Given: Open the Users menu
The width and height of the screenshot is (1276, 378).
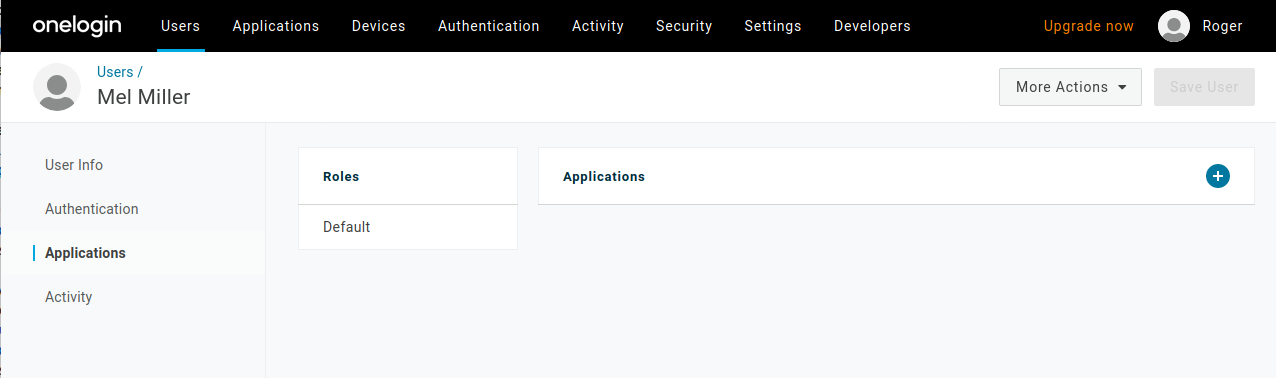Looking at the screenshot, I should (180, 26).
